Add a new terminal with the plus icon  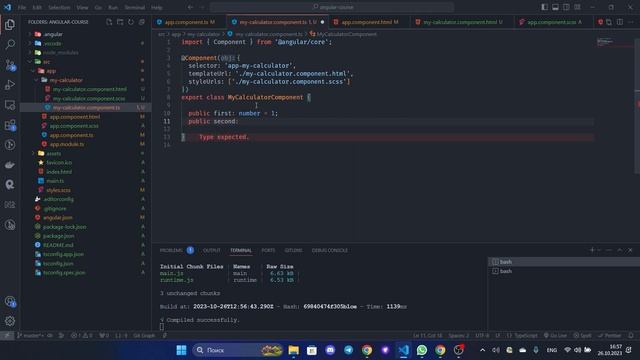click(x=592, y=250)
